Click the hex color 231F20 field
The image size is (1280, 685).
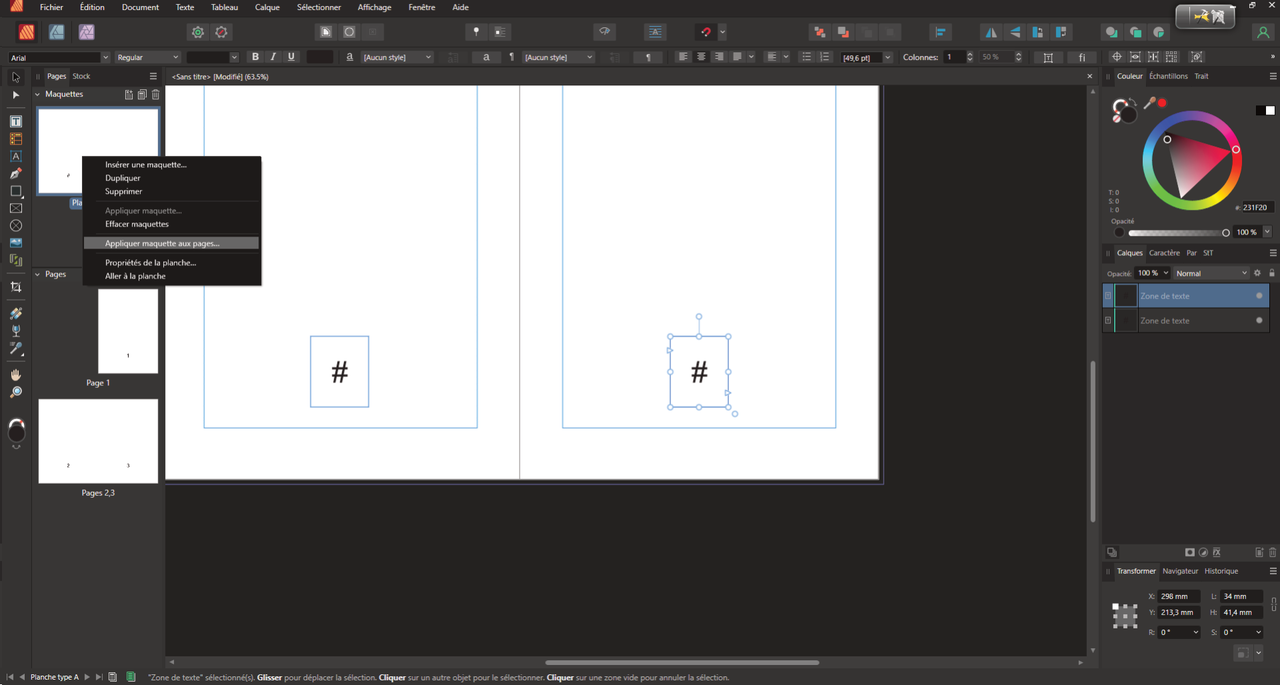pyautogui.click(x=1256, y=208)
